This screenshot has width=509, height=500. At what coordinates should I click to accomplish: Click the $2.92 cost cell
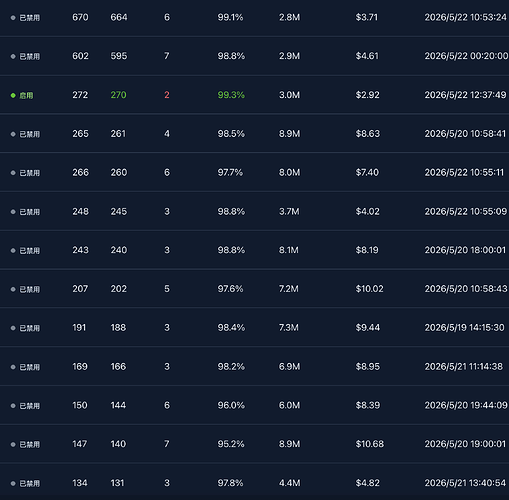pyautogui.click(x=367, y=95)
